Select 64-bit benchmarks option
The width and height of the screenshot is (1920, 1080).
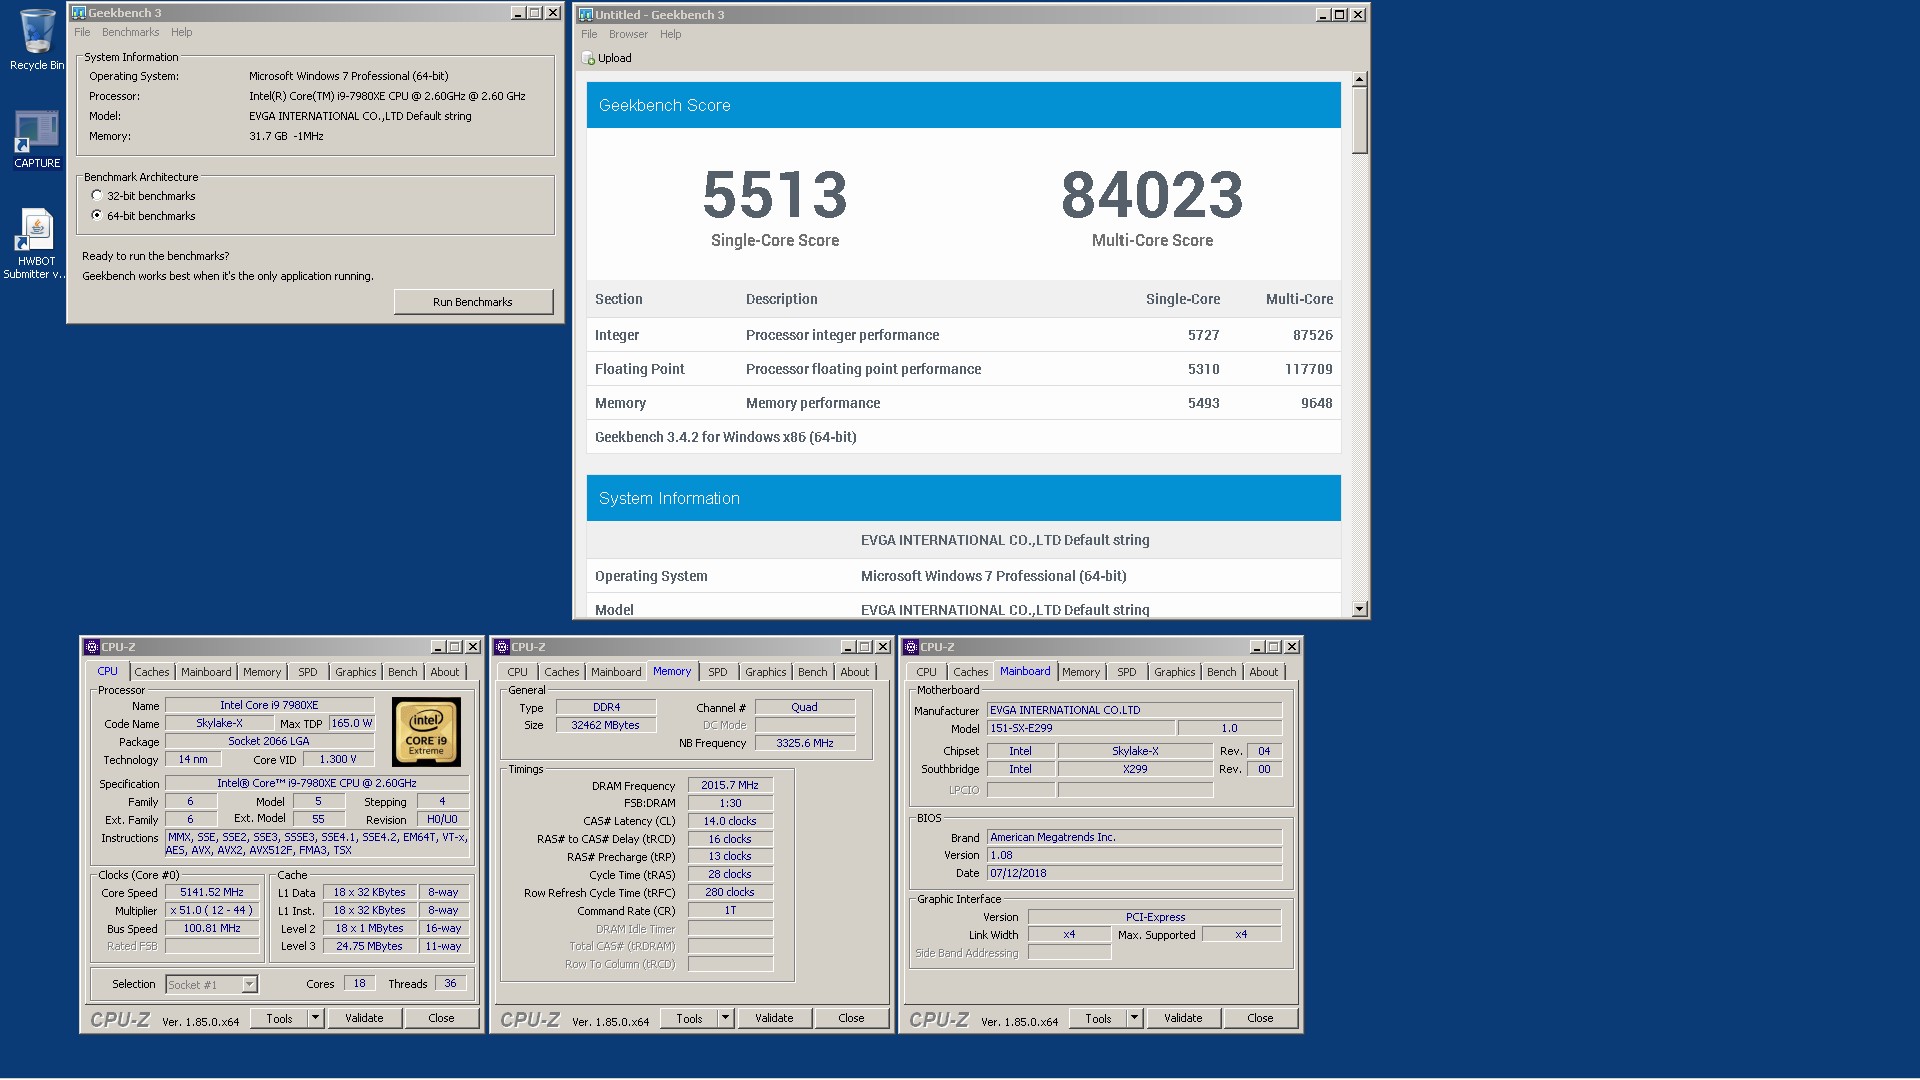tap(97, 216)
